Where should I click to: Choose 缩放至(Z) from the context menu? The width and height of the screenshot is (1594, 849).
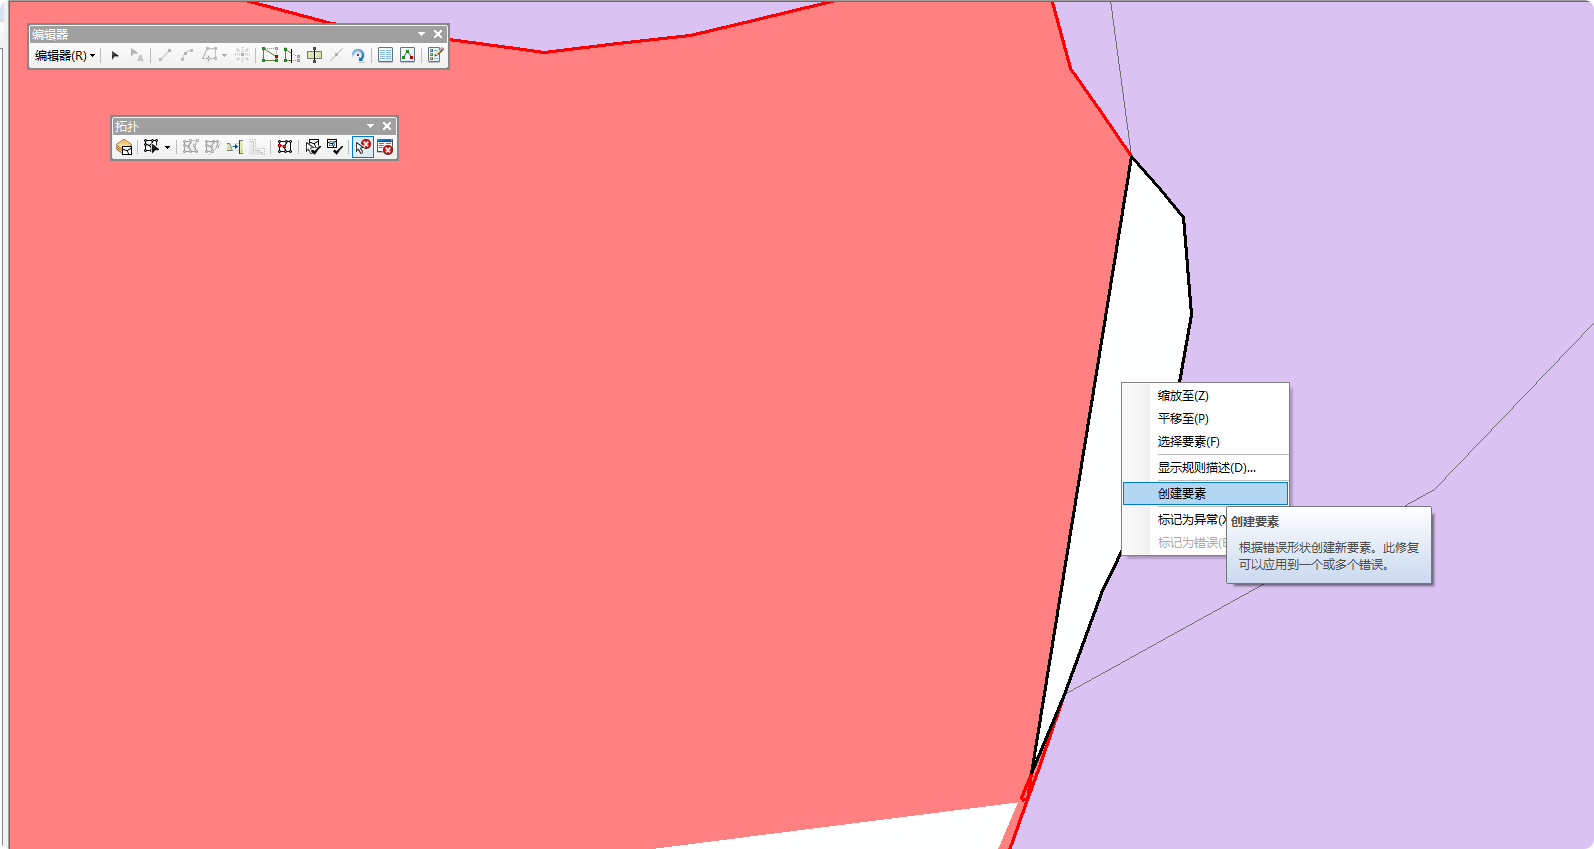coord(1205,396)
